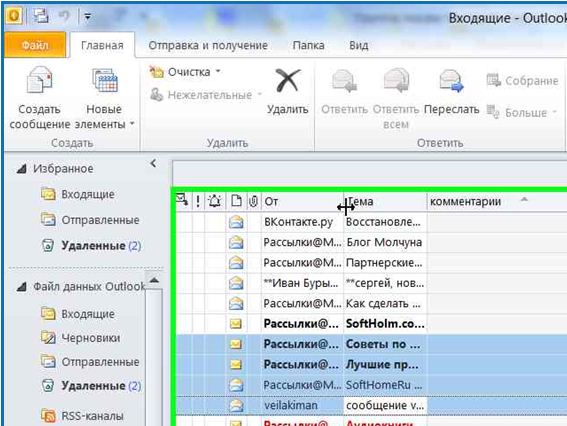Open Отправленные folder under Избранное

(90, 220)
